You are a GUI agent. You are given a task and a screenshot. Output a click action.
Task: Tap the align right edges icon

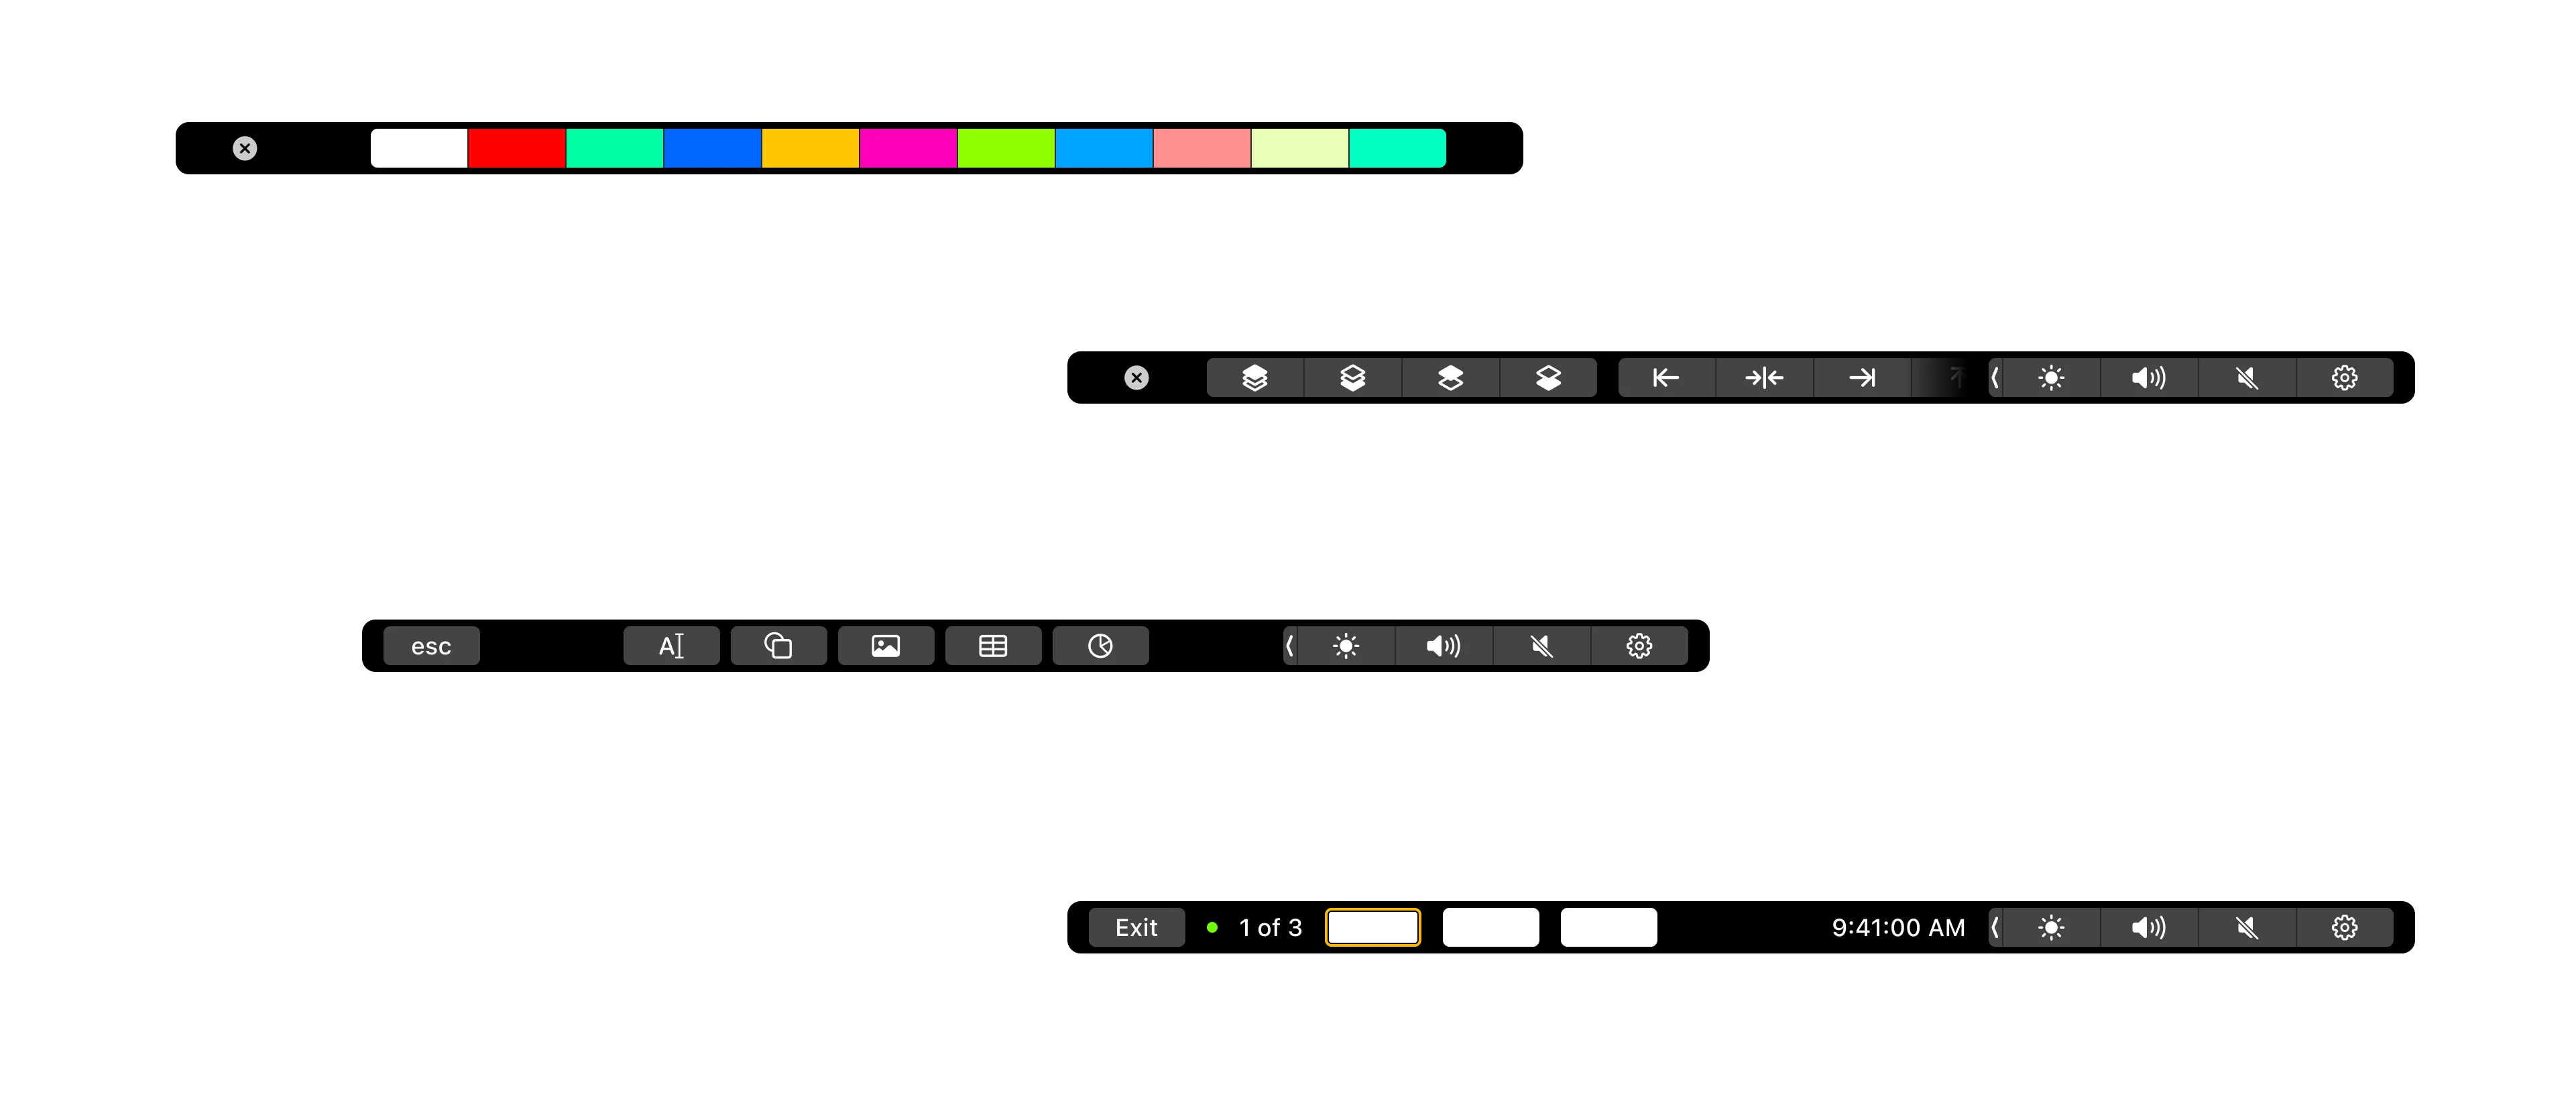tap(1861, 378)
